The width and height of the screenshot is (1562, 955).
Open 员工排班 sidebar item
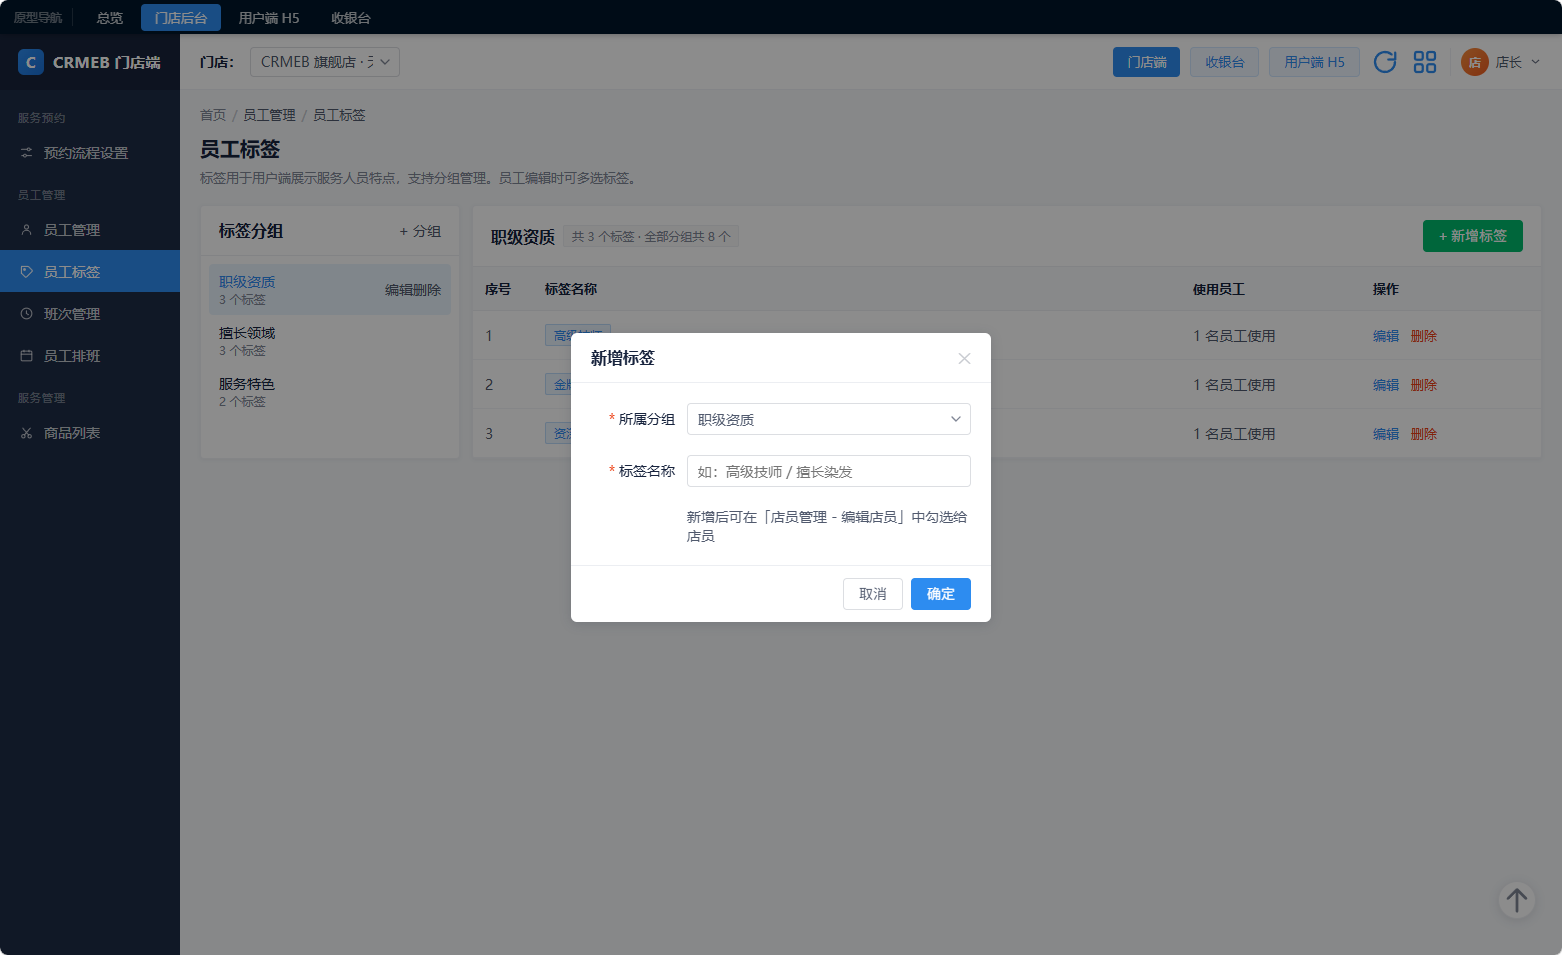point(90,356)
